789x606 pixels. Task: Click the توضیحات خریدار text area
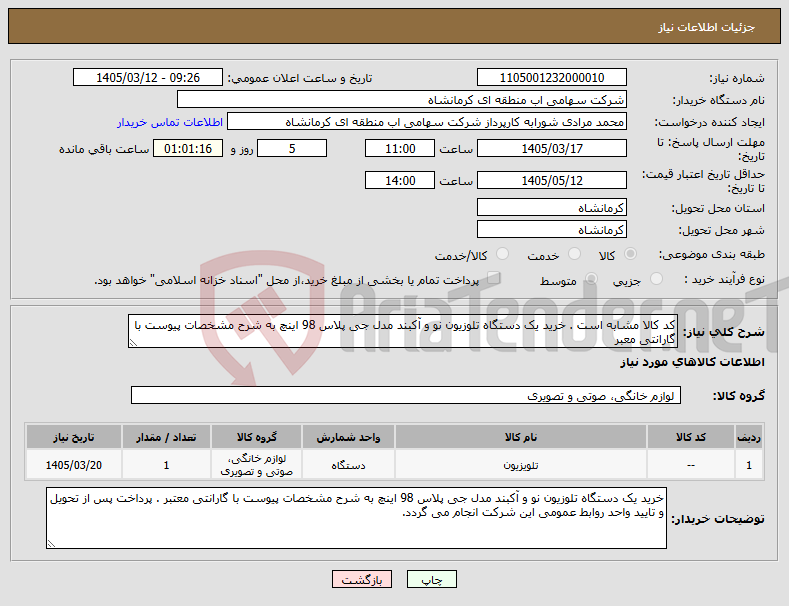coord(356,518)
